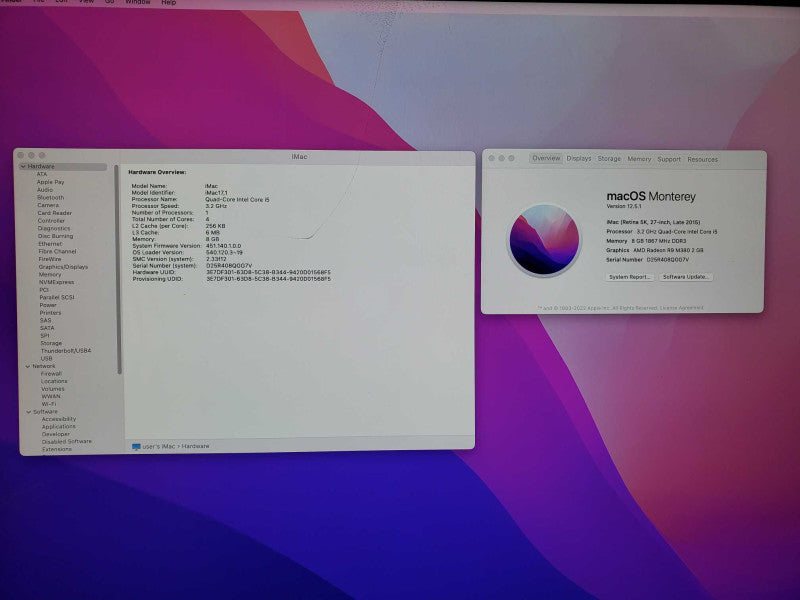Click the Software Update button
The image size is (800, 600).
click(x=686, y=277)
